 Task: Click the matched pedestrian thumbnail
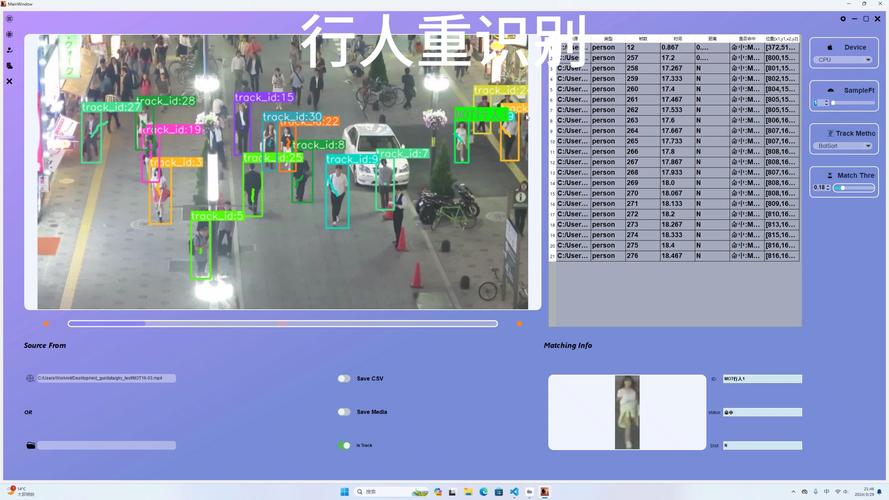[627, 412]
